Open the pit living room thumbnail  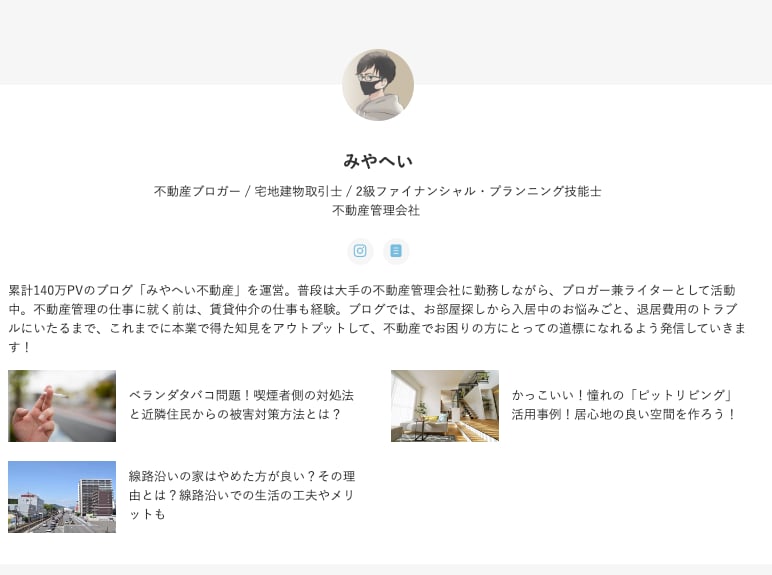pos(445,406)
